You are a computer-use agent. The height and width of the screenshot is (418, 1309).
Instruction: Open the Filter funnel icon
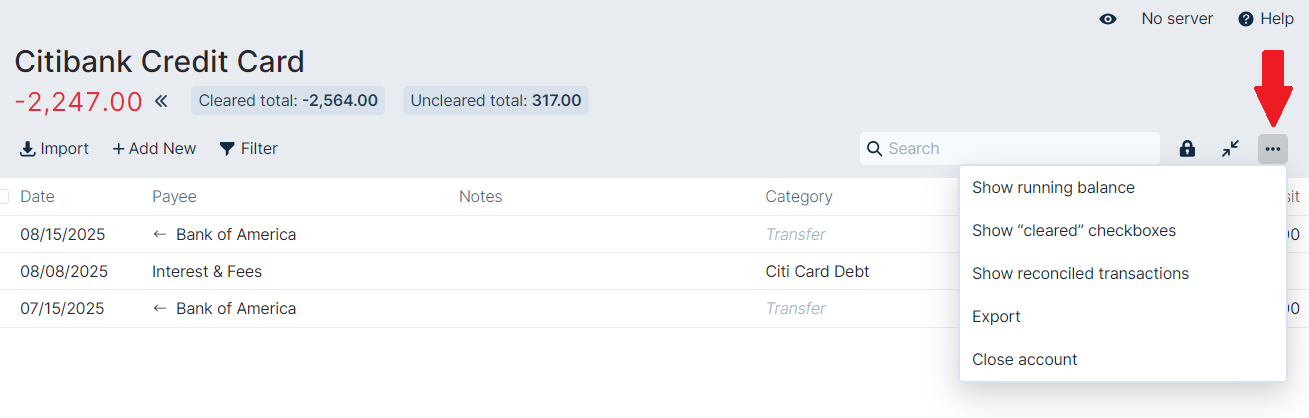(x=227, y=149)
